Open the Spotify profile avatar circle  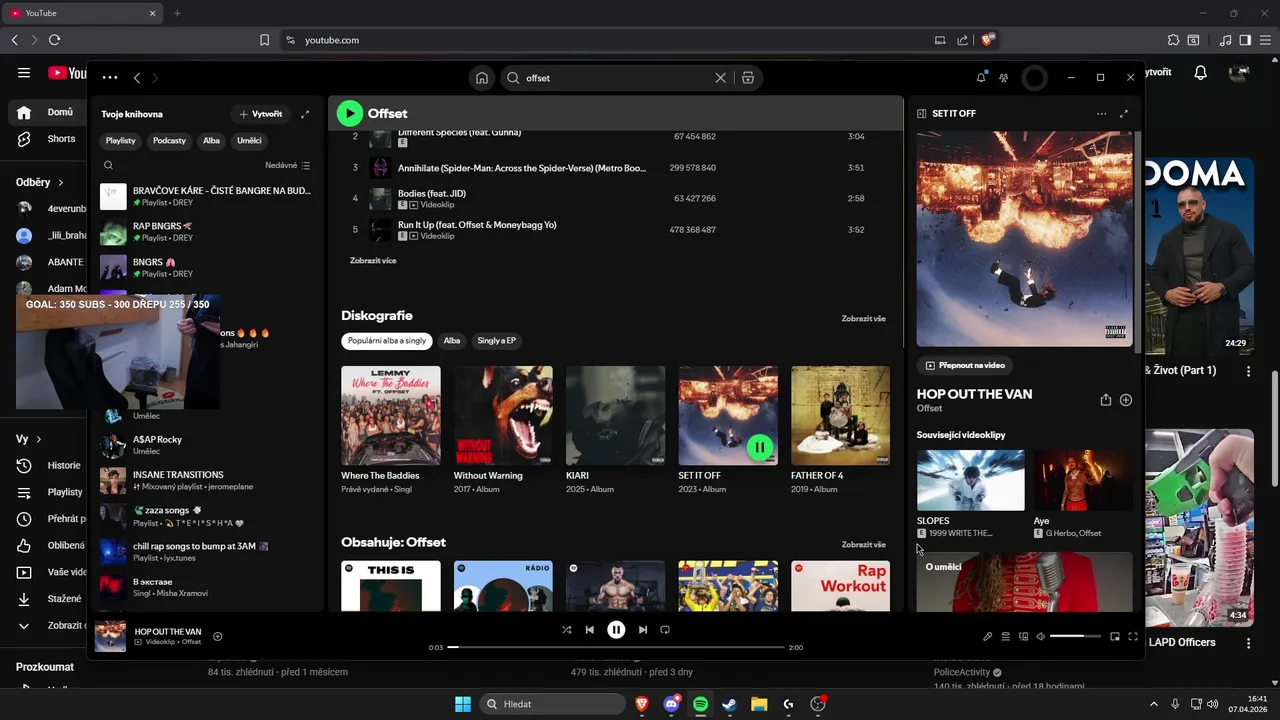1035,78
